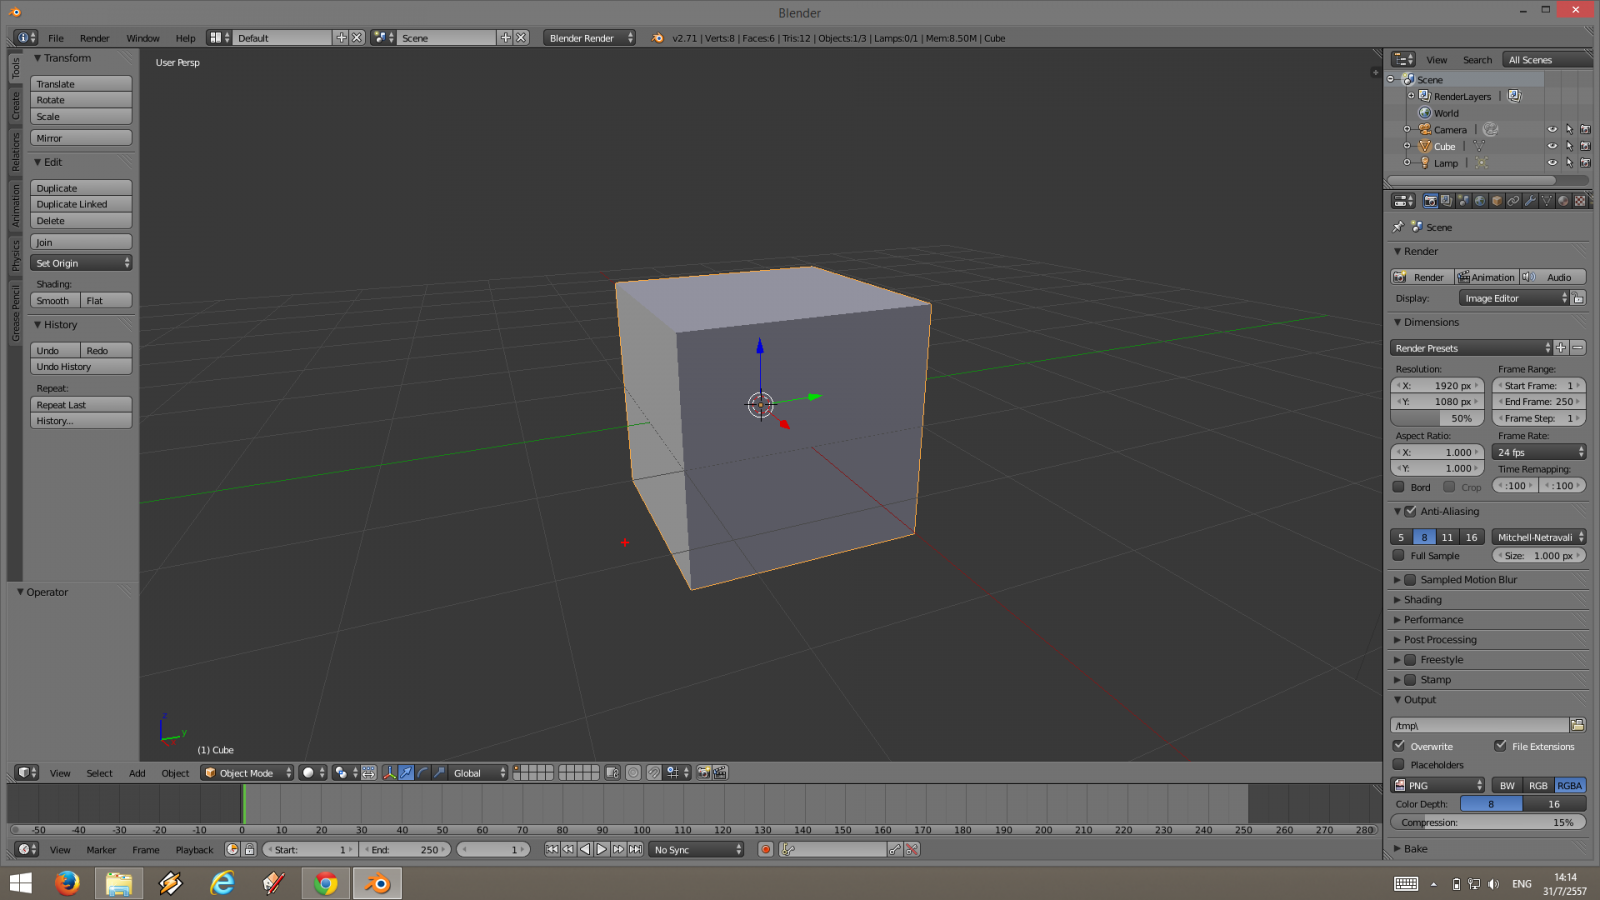
Task: Open the Global orientation dropdown
Action: pyautogui.click(x=479, y=773)
